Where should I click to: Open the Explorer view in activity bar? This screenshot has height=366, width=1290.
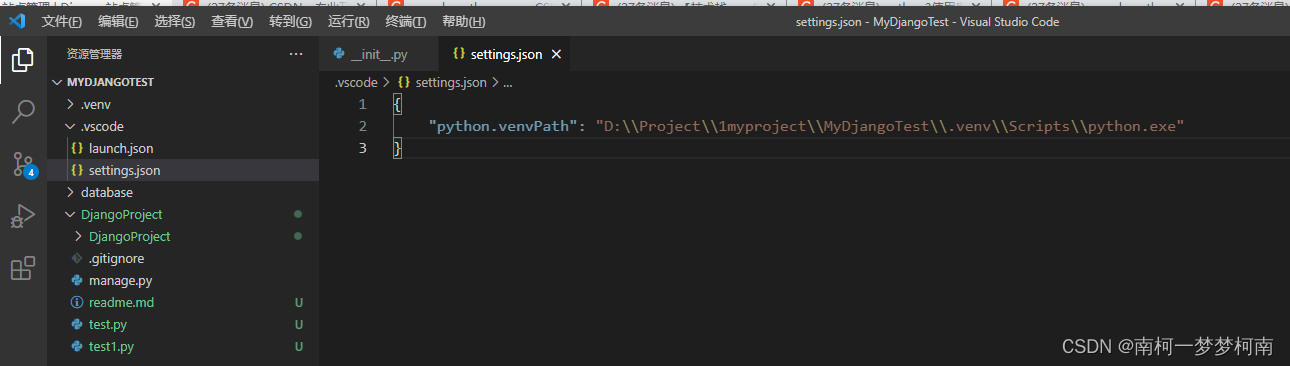(23, 60)
